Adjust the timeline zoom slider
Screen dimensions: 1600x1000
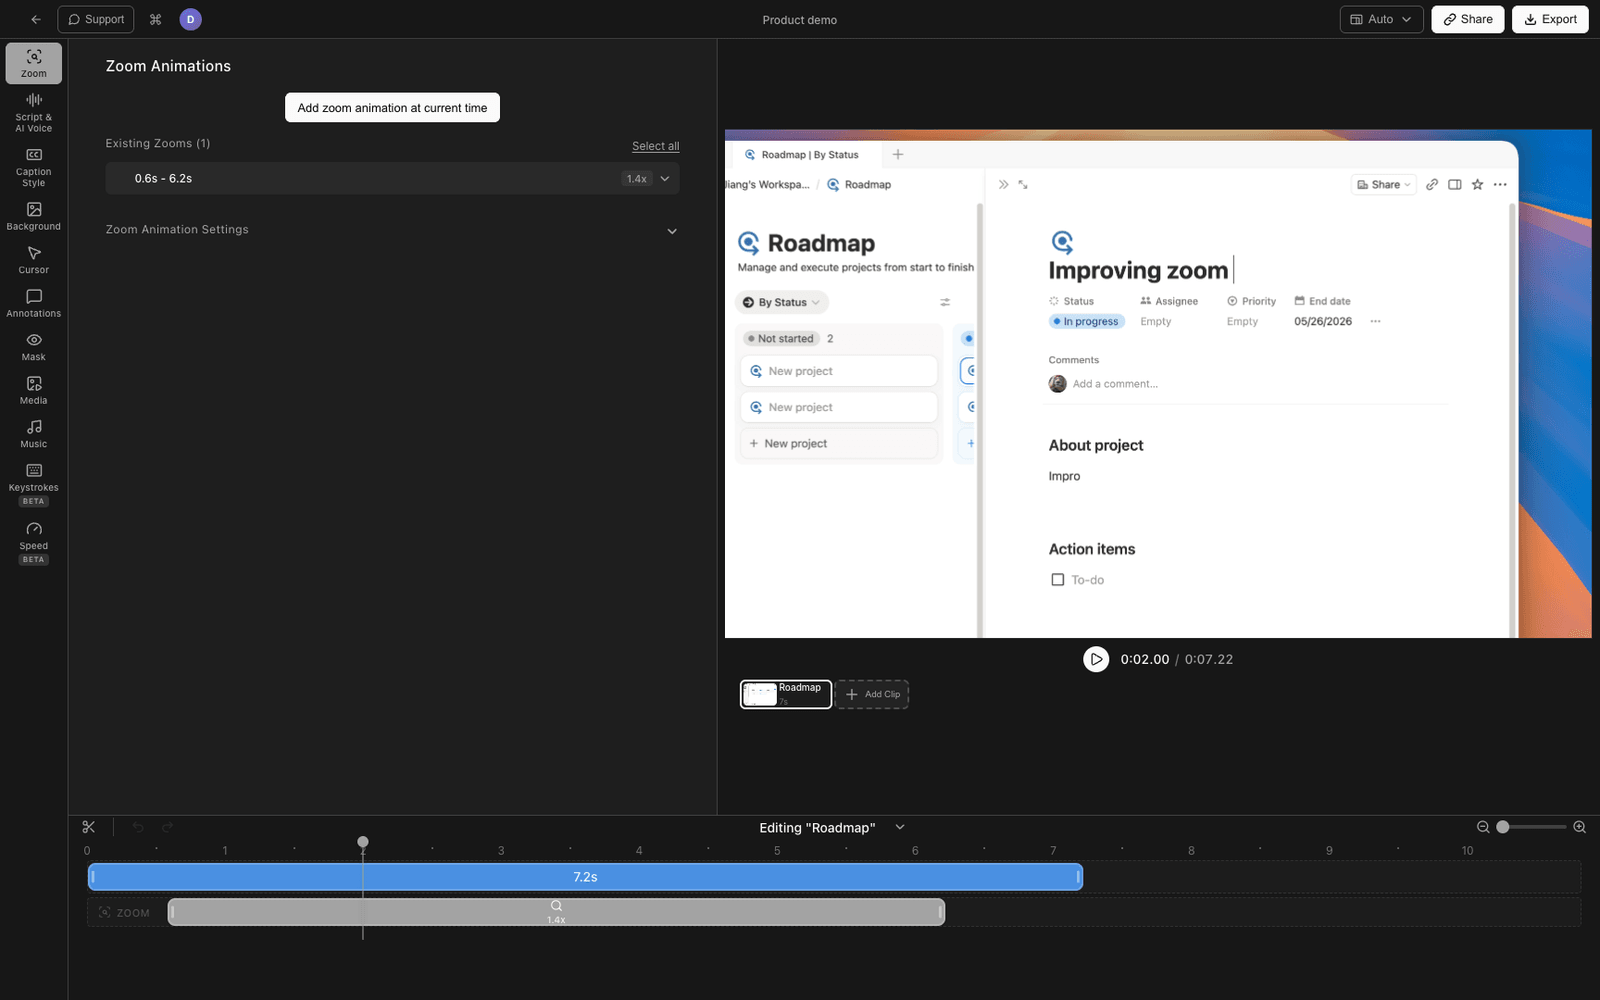1503,827
